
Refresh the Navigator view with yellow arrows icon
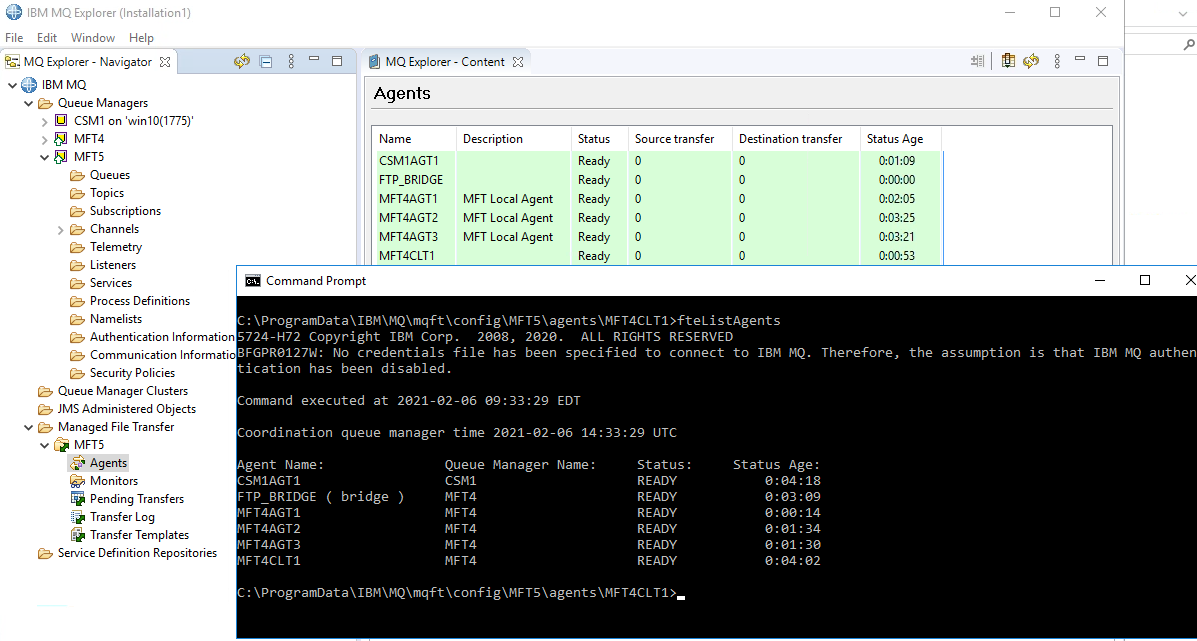pyautogui.click(x=242, y=61)
